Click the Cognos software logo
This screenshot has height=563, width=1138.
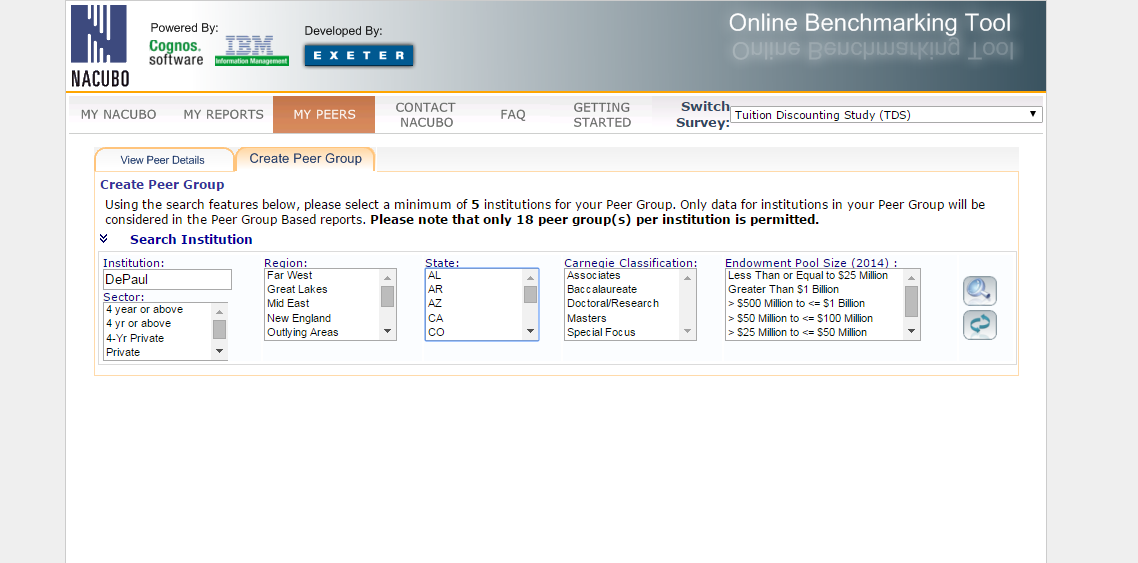pyautogui.click(x=175, y=52)
